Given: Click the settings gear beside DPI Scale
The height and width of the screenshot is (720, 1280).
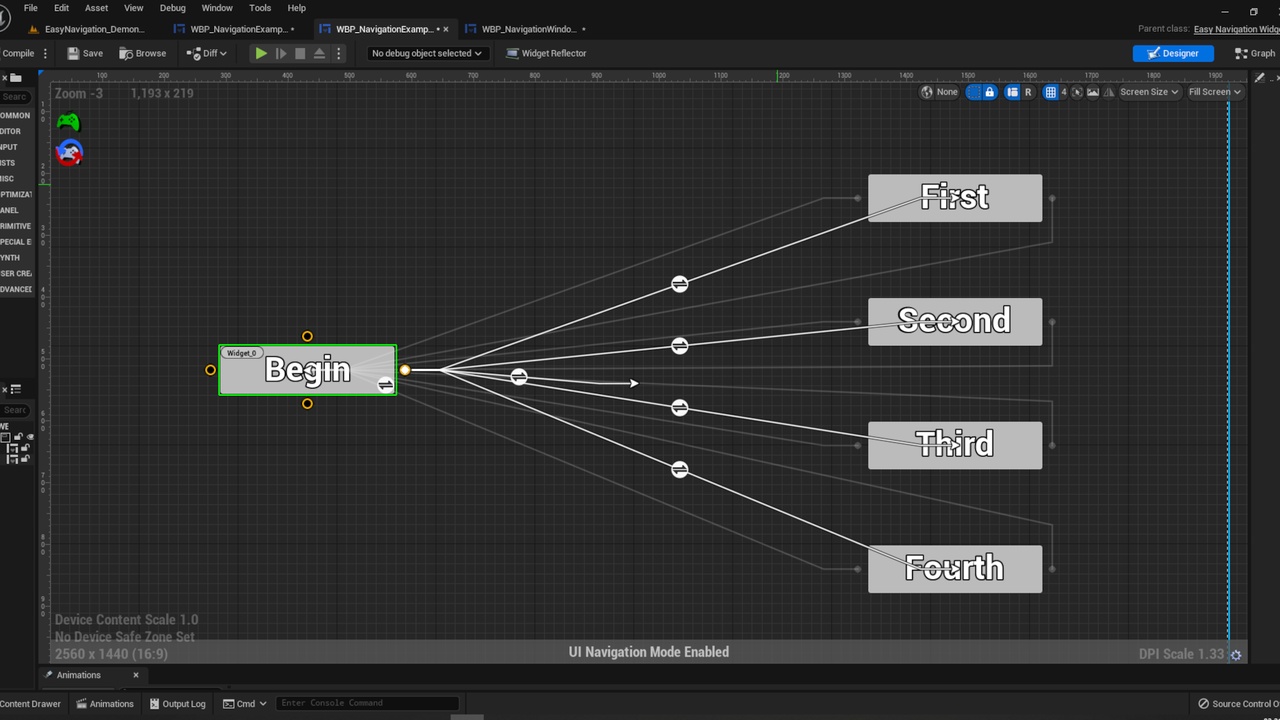Looking at the screenshot, I should coord(1236,655).
